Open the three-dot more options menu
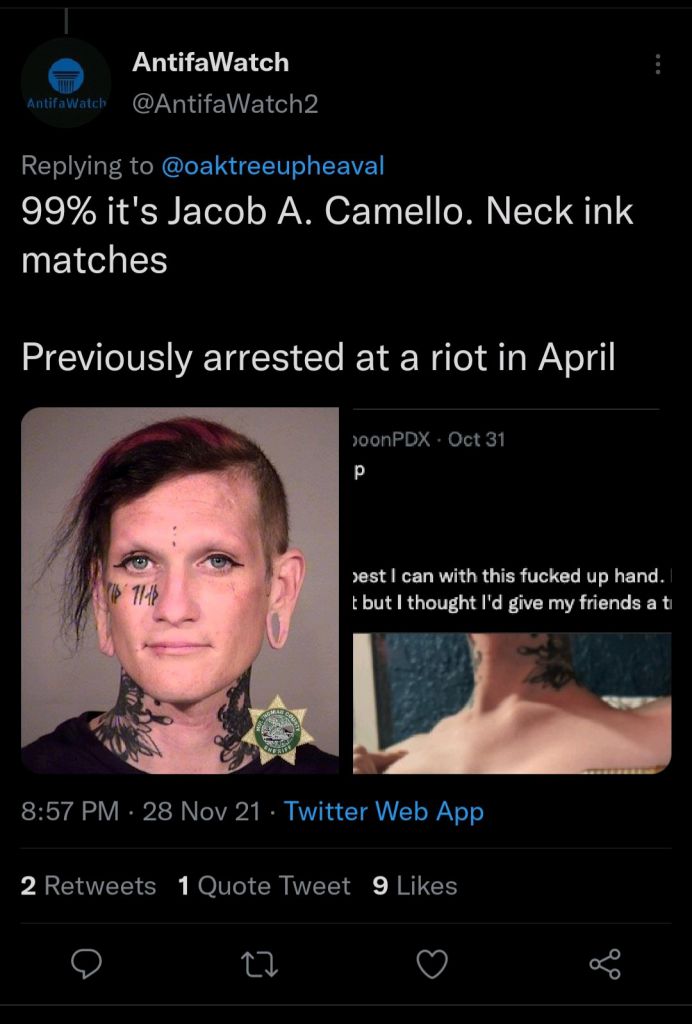The width and height of the screenshot is (692, 1024). click(657, 64)
